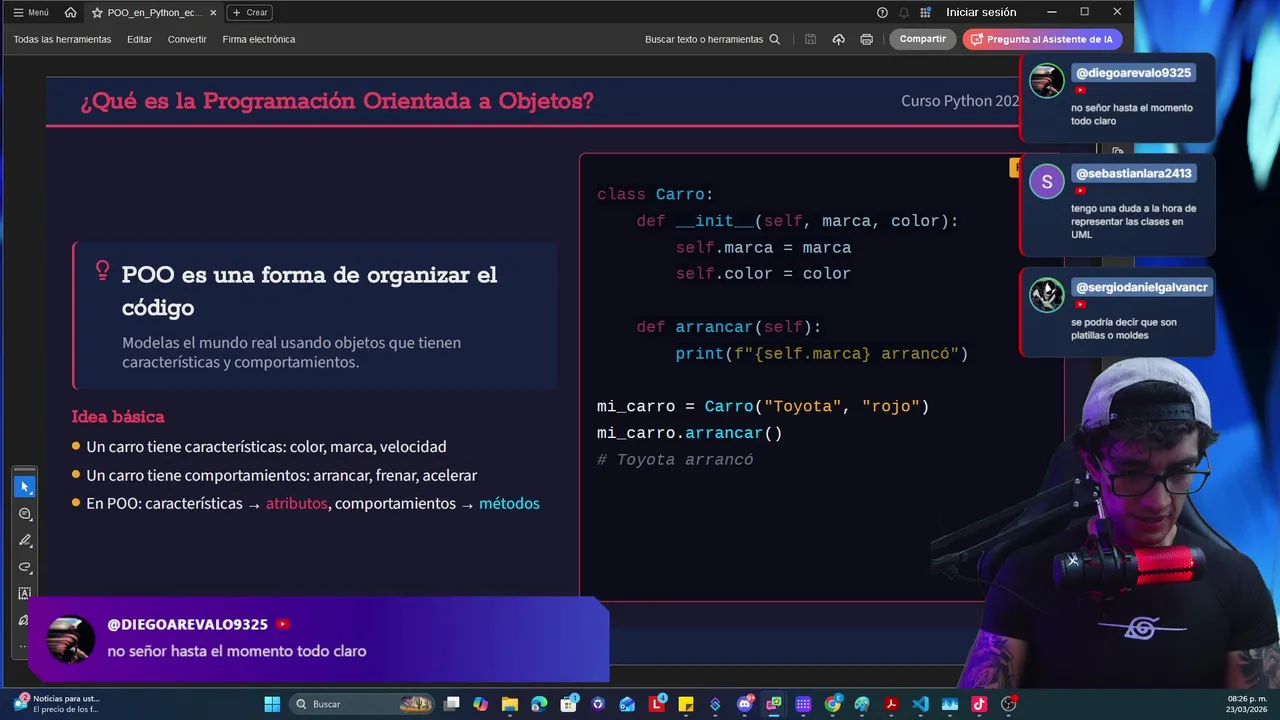Click Iniciar sesión
This screenshot has width=1280, height=720.
click(981, 12)
